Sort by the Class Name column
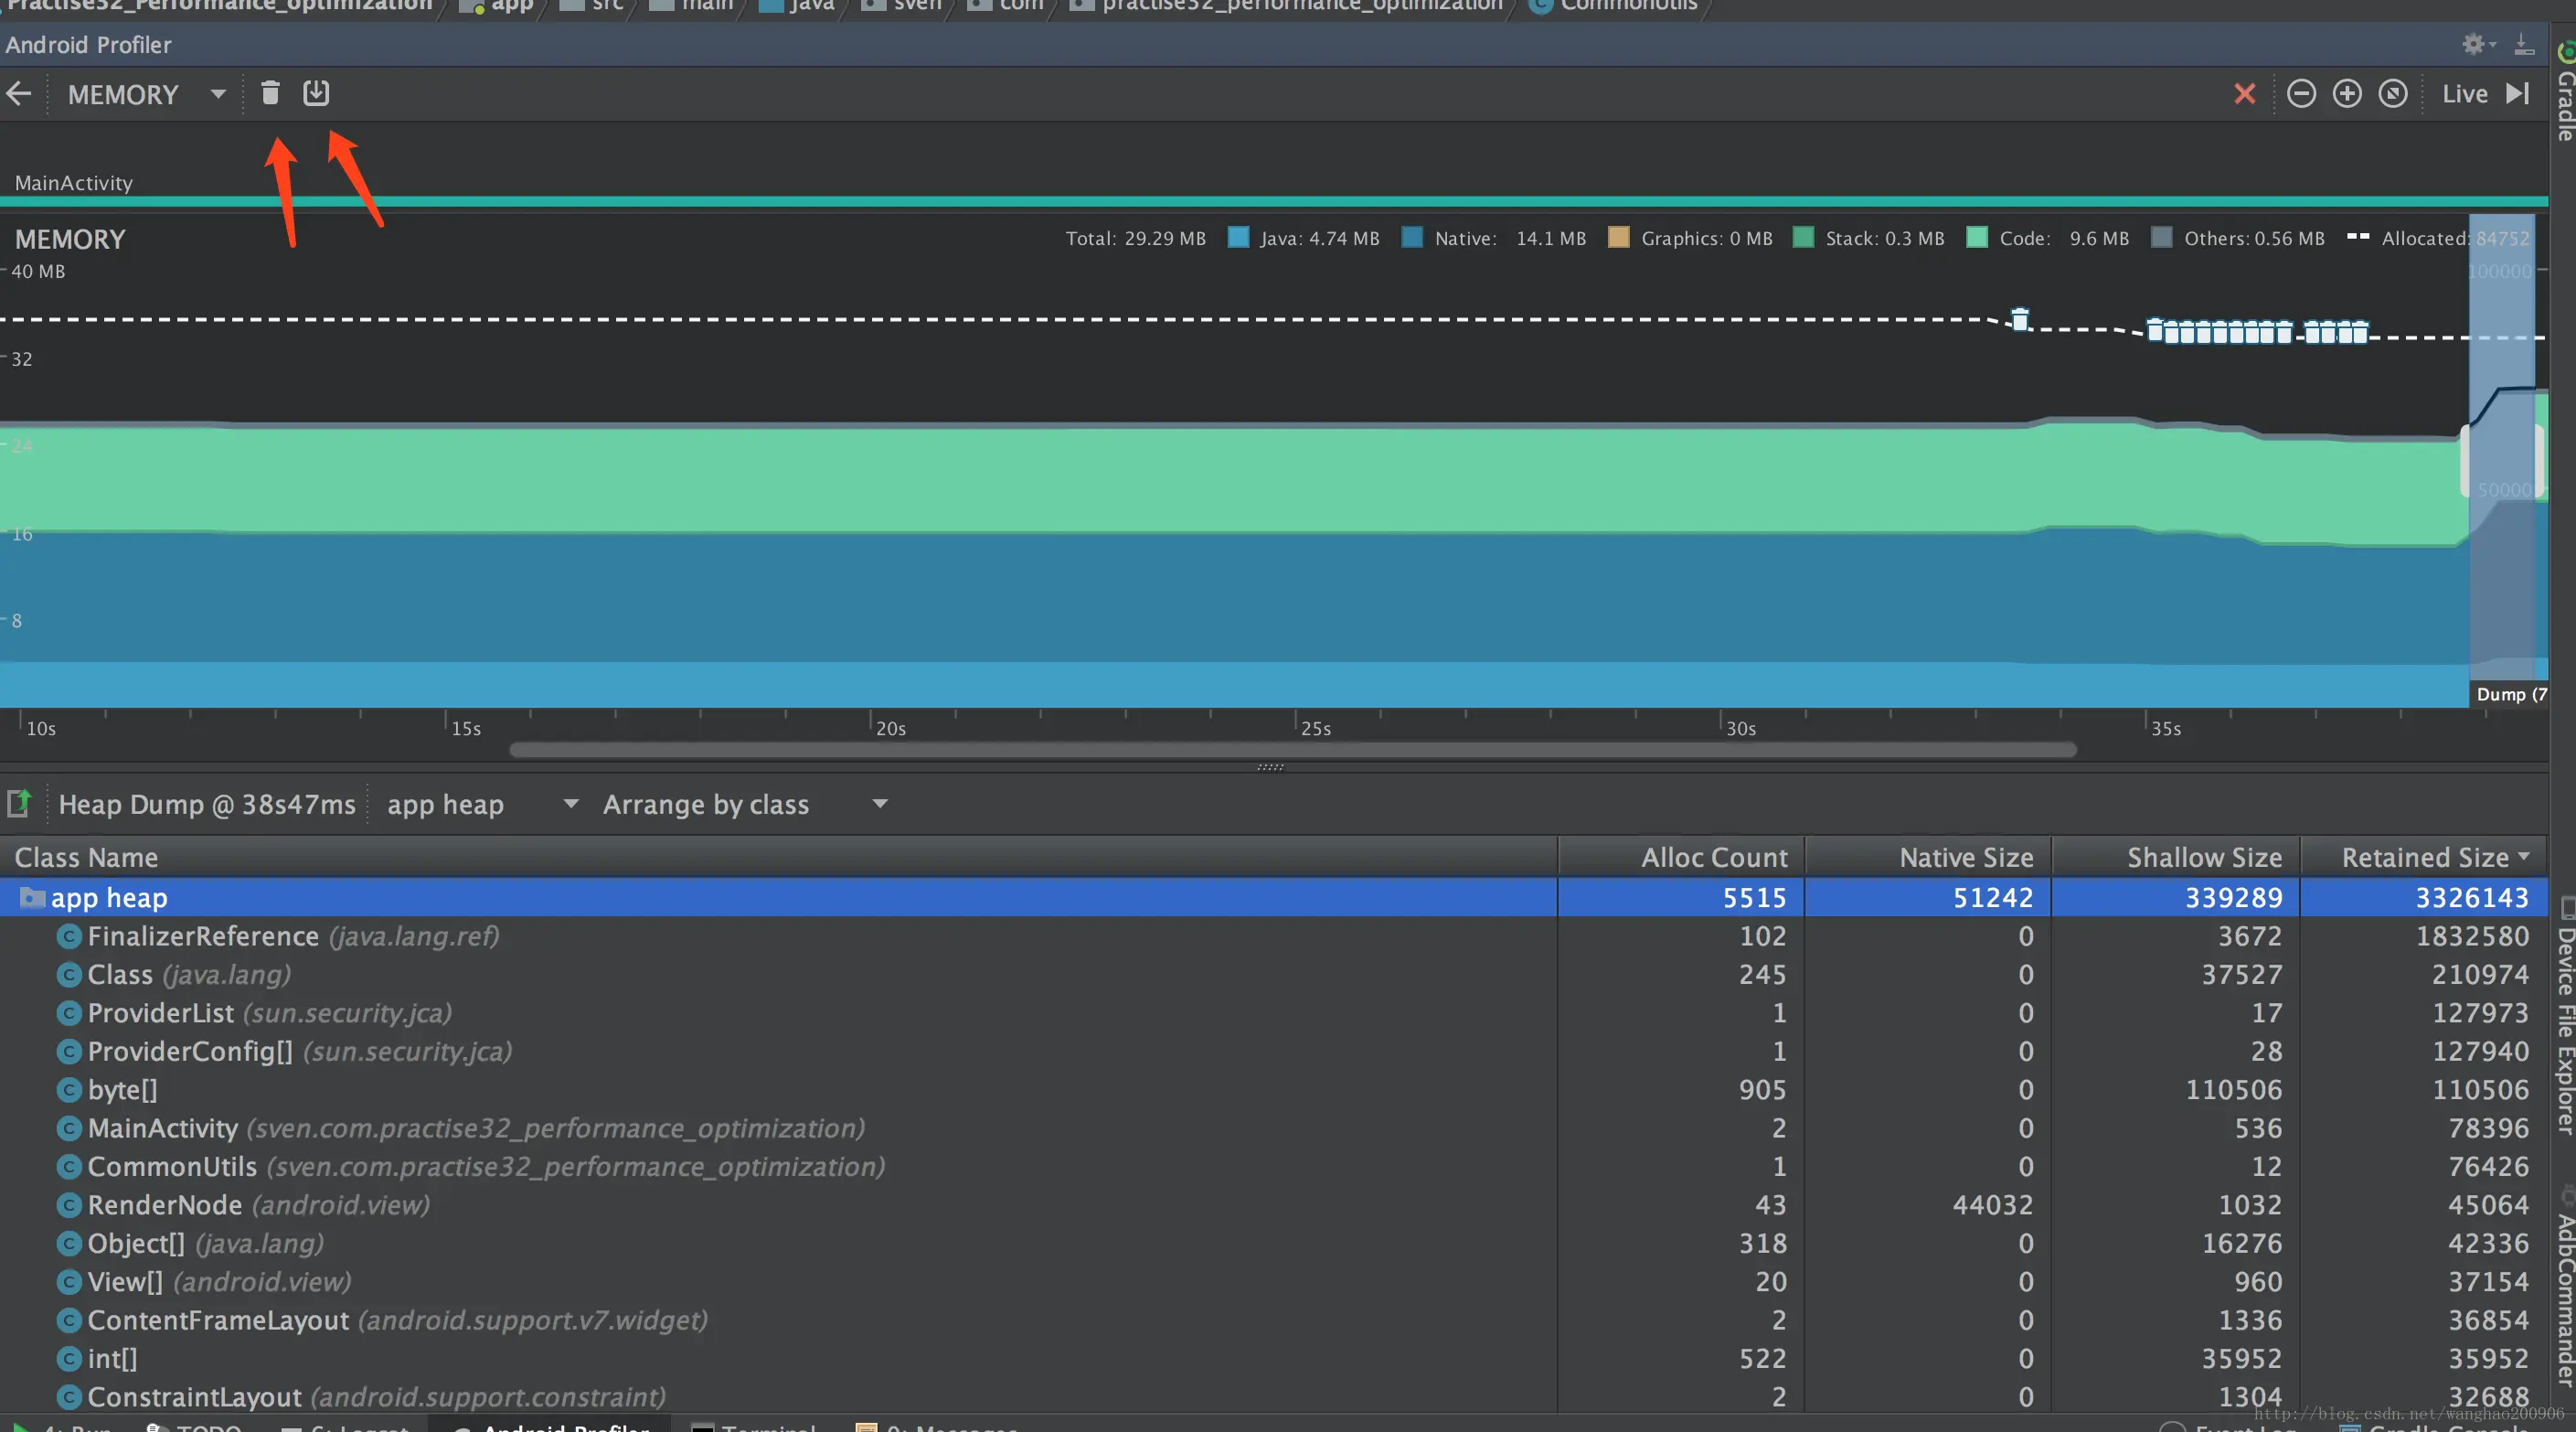This screenshot has width=2576, height=1432. tap(778, 857)
